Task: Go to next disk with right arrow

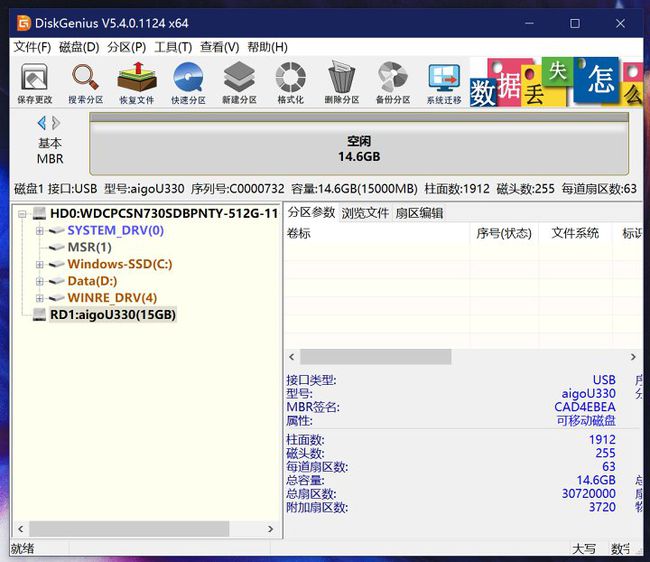Action: point(56,123)
